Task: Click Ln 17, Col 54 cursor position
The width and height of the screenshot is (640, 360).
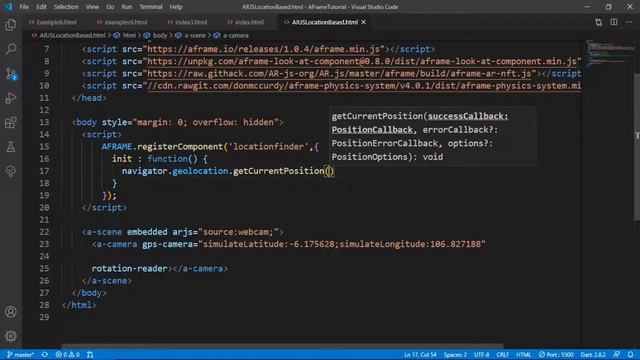Action: (420, 355)
